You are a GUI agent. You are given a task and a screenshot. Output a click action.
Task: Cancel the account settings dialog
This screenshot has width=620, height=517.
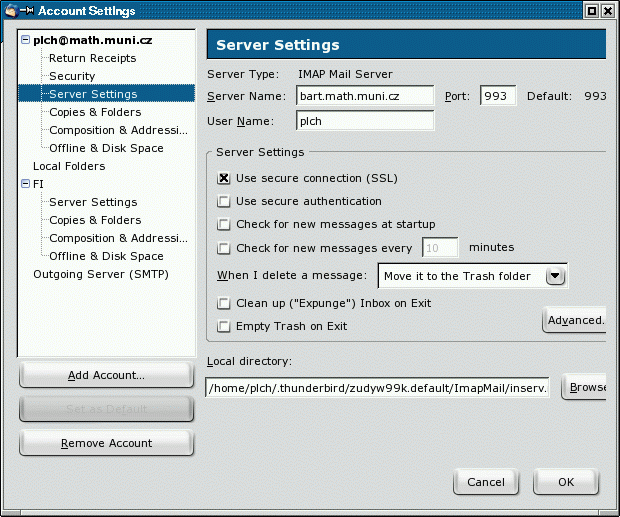[x=486, y=482]
